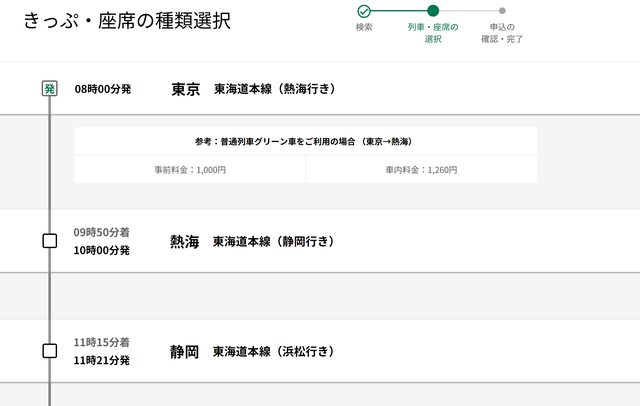The height and width of the screenshot is (406, 640).
Task: Click the 東京 station name
Action: [x=185, y=89]
